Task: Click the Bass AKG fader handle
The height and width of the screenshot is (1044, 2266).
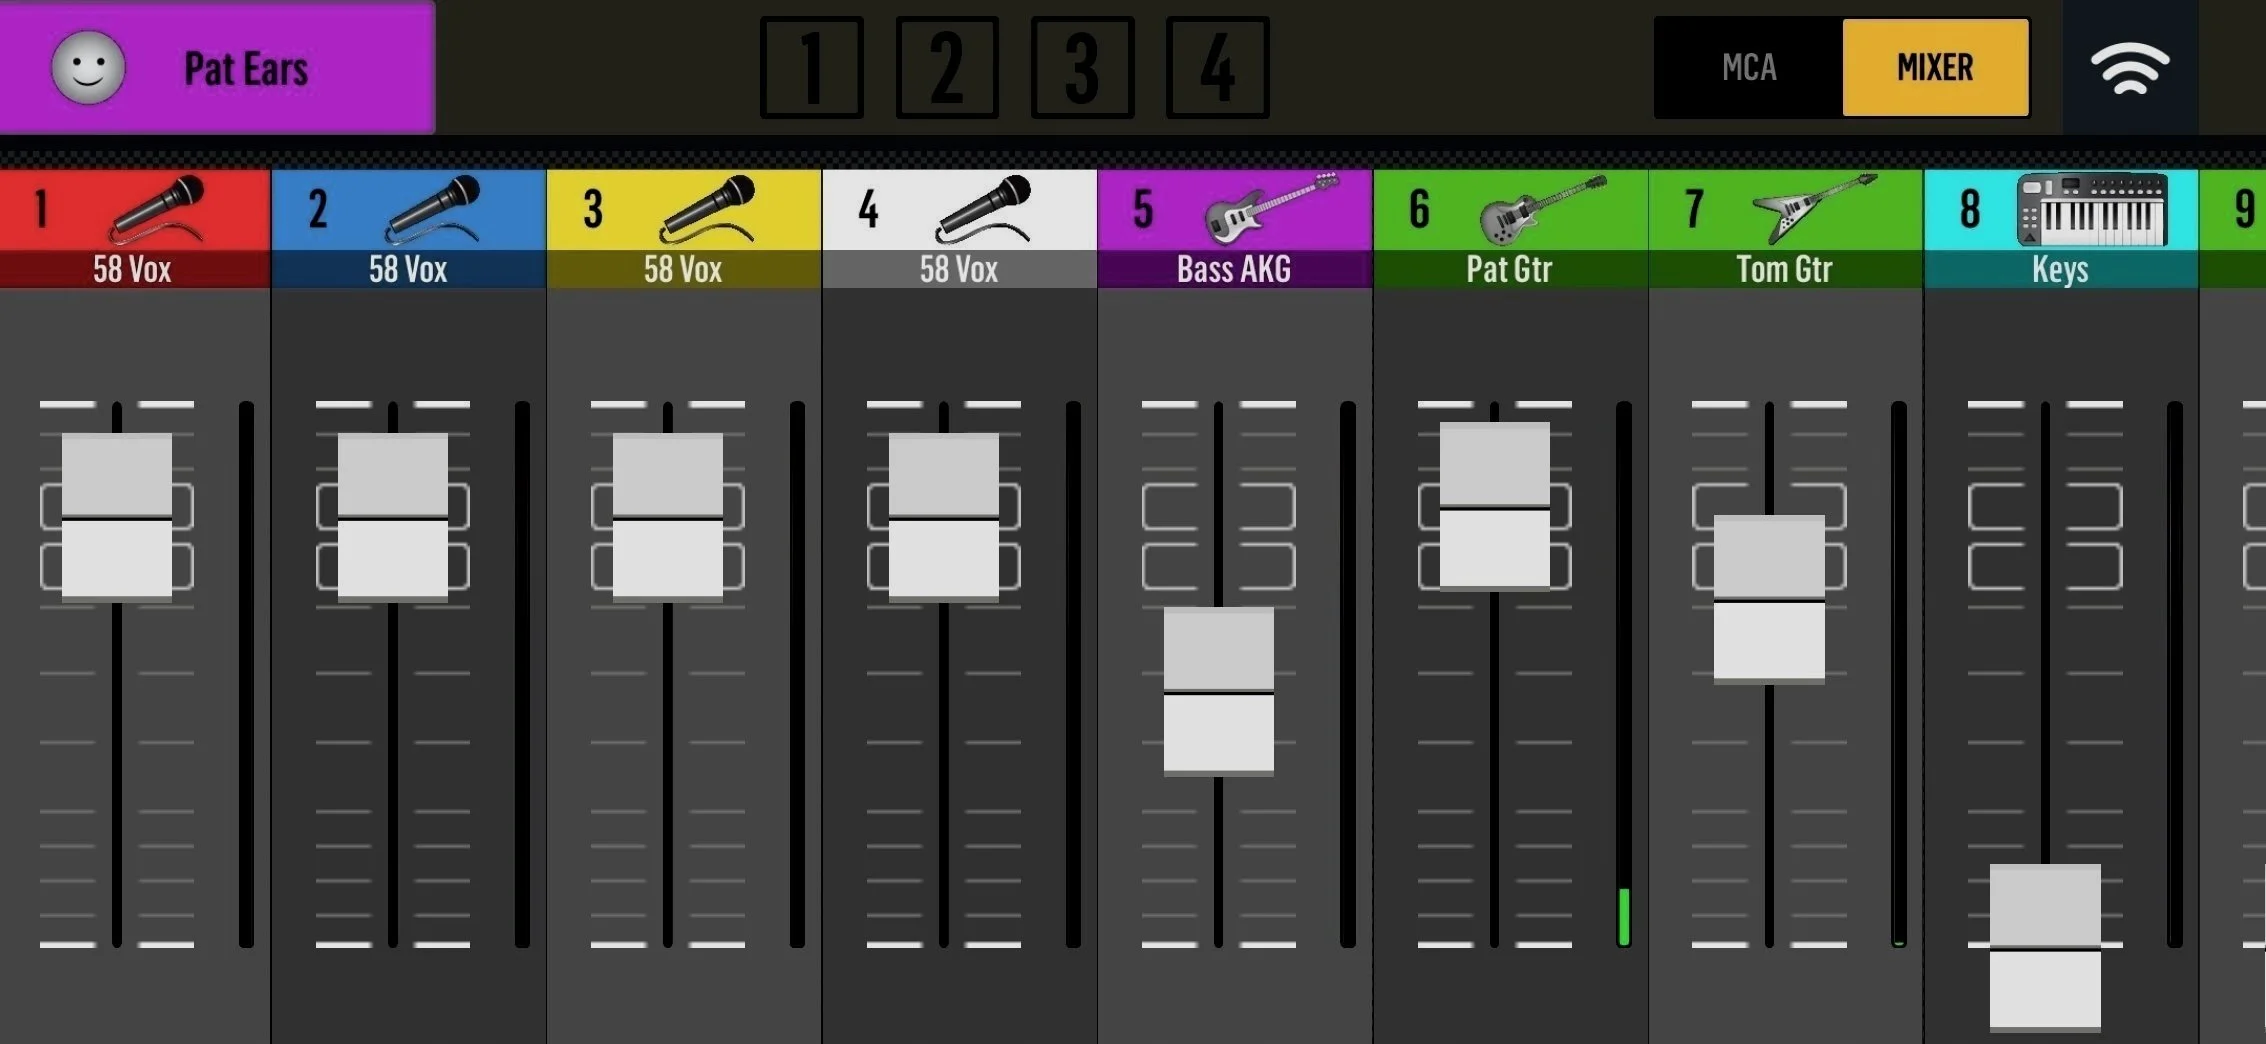Action: pos(1219,691)
